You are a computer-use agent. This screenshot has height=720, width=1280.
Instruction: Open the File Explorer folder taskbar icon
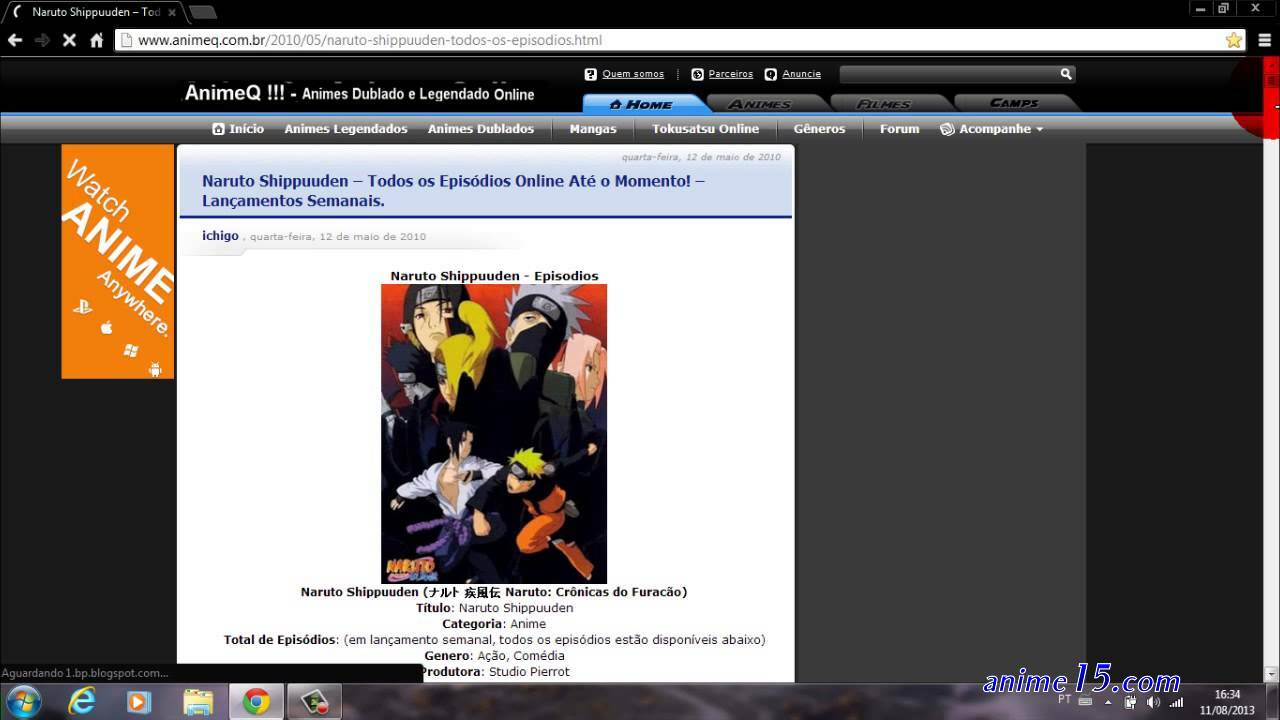198,702
